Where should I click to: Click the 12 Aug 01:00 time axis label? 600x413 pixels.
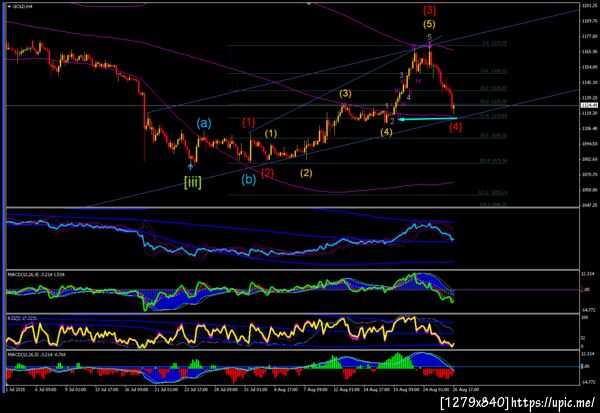pos(348,389)
